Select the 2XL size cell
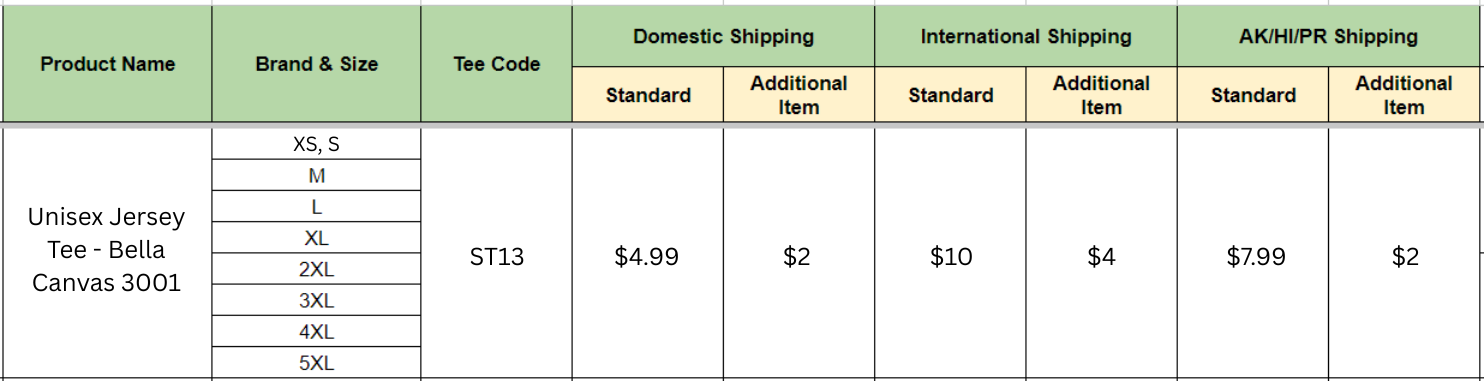Screen dimensions: 1484x381 (316, 269)
